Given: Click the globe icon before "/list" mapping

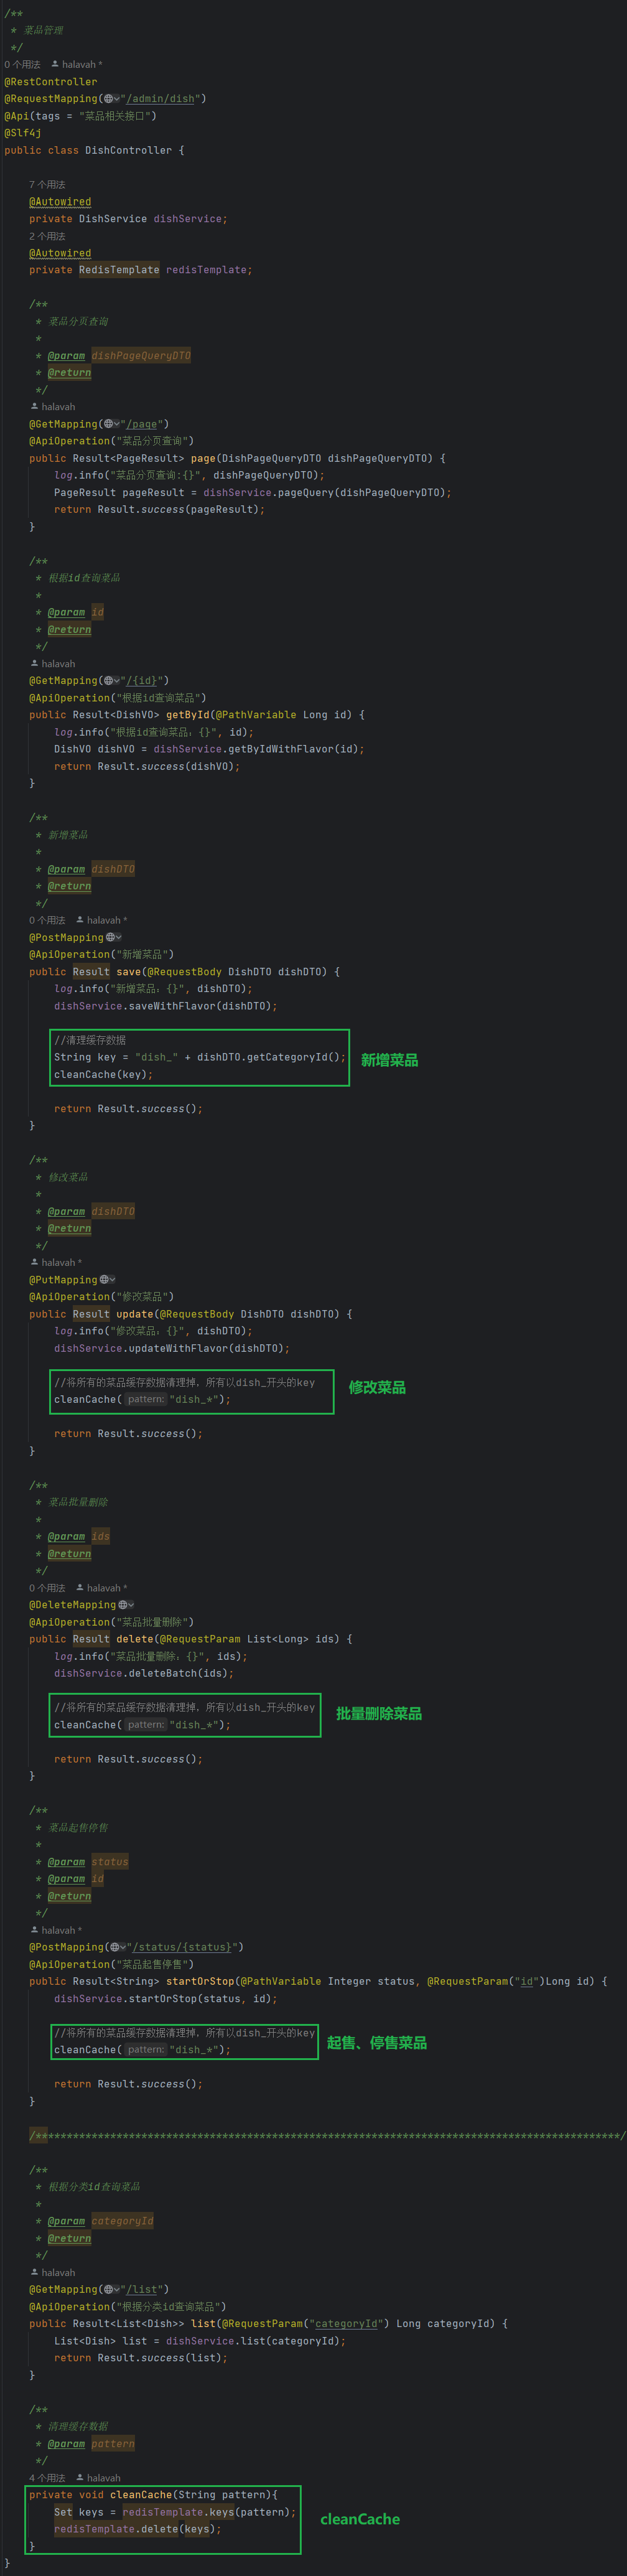Looking at the screenshot, I should (109, 2289).
